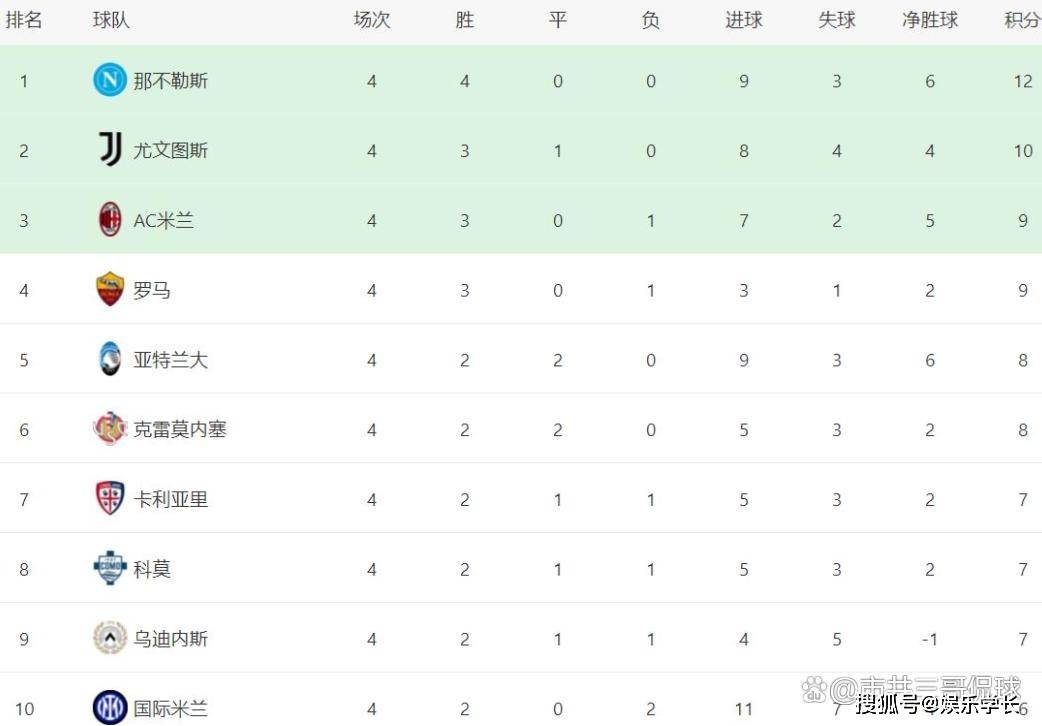Open the Atalanta logo
The image size is (1042, 726).
click(x=109, y=360)
